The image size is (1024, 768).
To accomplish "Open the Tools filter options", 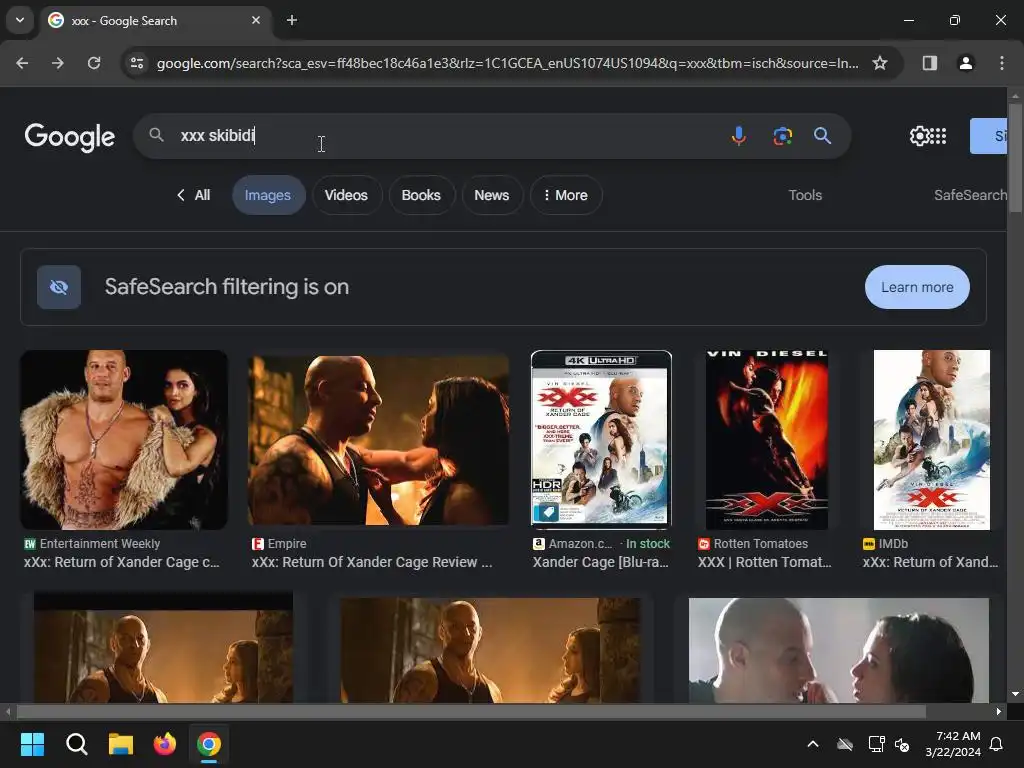I will point(805,195).
